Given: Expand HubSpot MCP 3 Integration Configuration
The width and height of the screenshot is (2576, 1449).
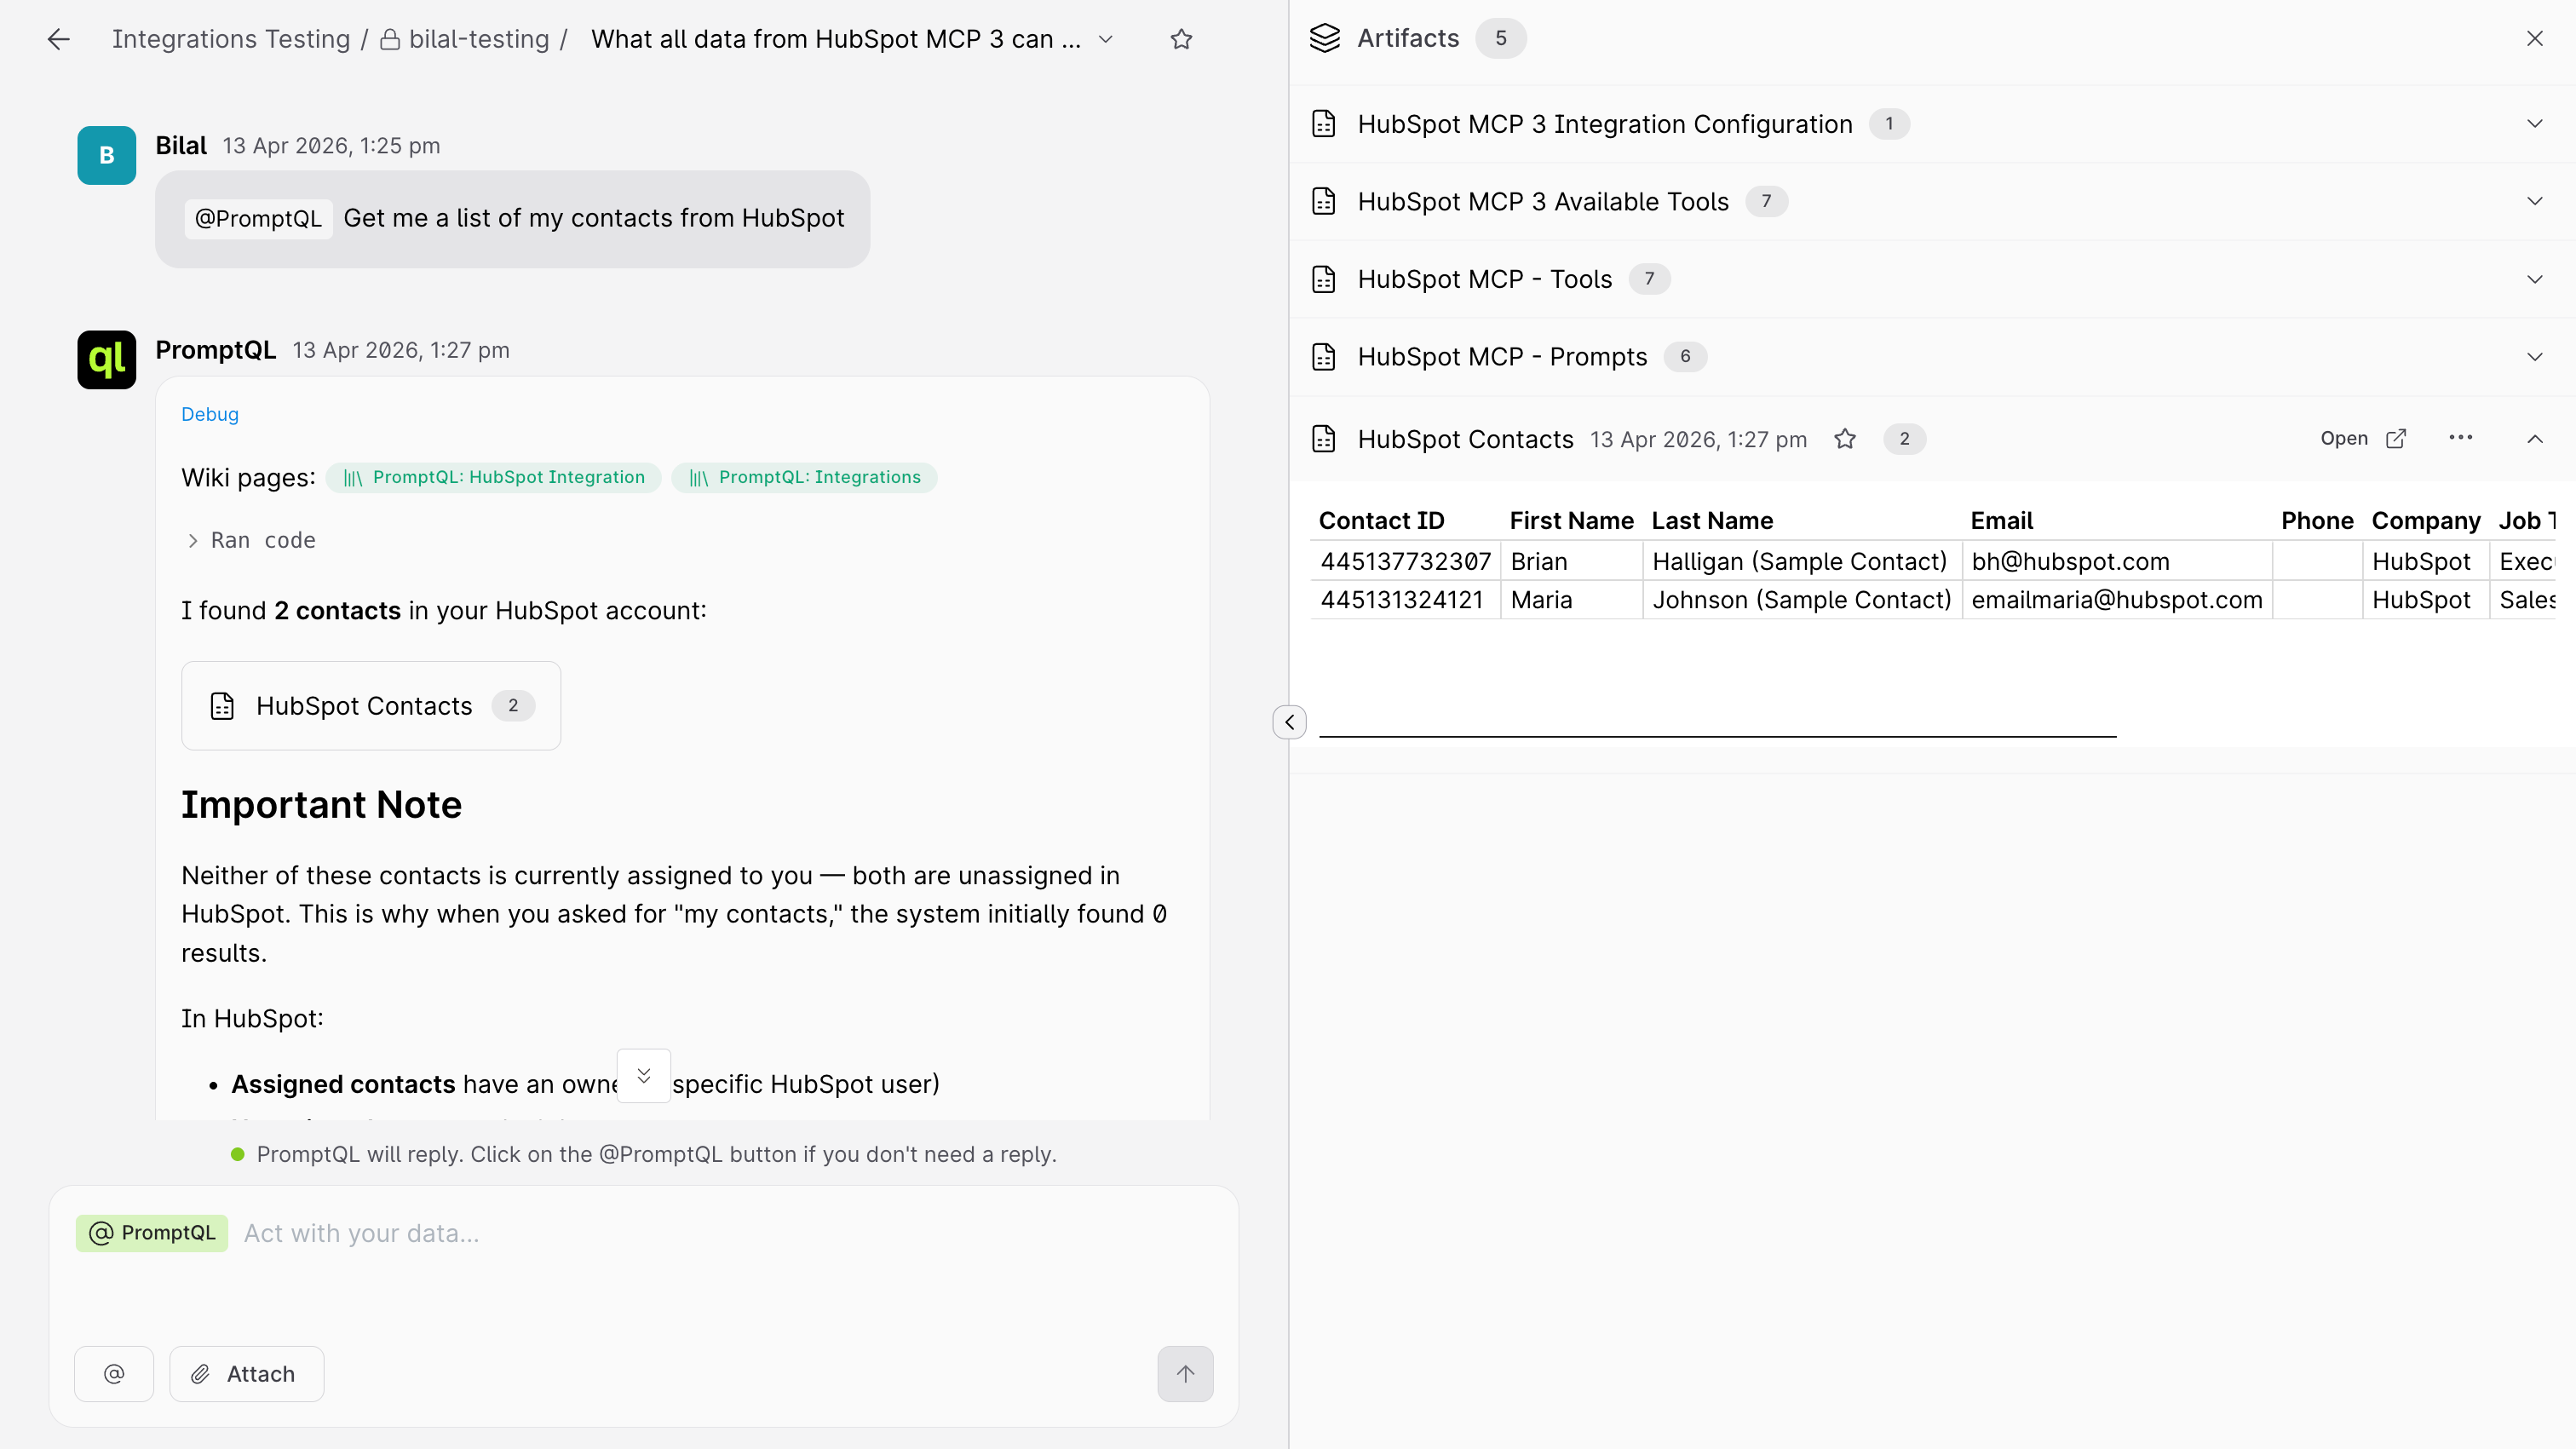Looking at the screenshot, I should (2535, 124).
